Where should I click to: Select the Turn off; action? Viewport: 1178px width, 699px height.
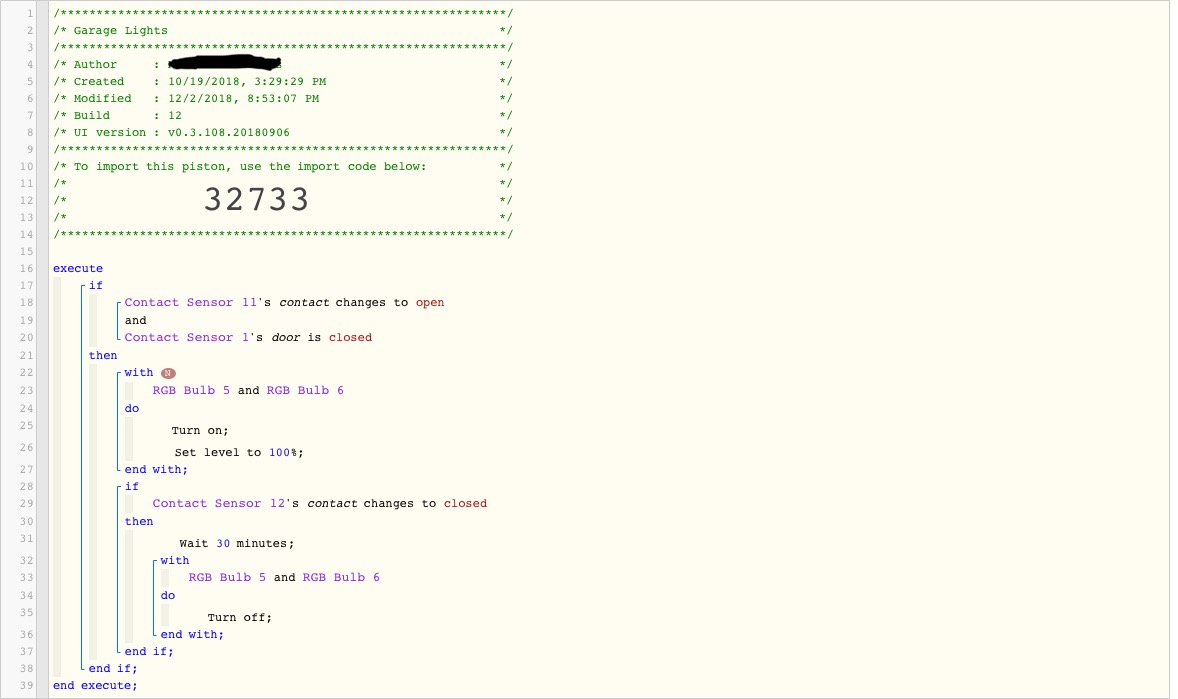[x=240, y=618]
